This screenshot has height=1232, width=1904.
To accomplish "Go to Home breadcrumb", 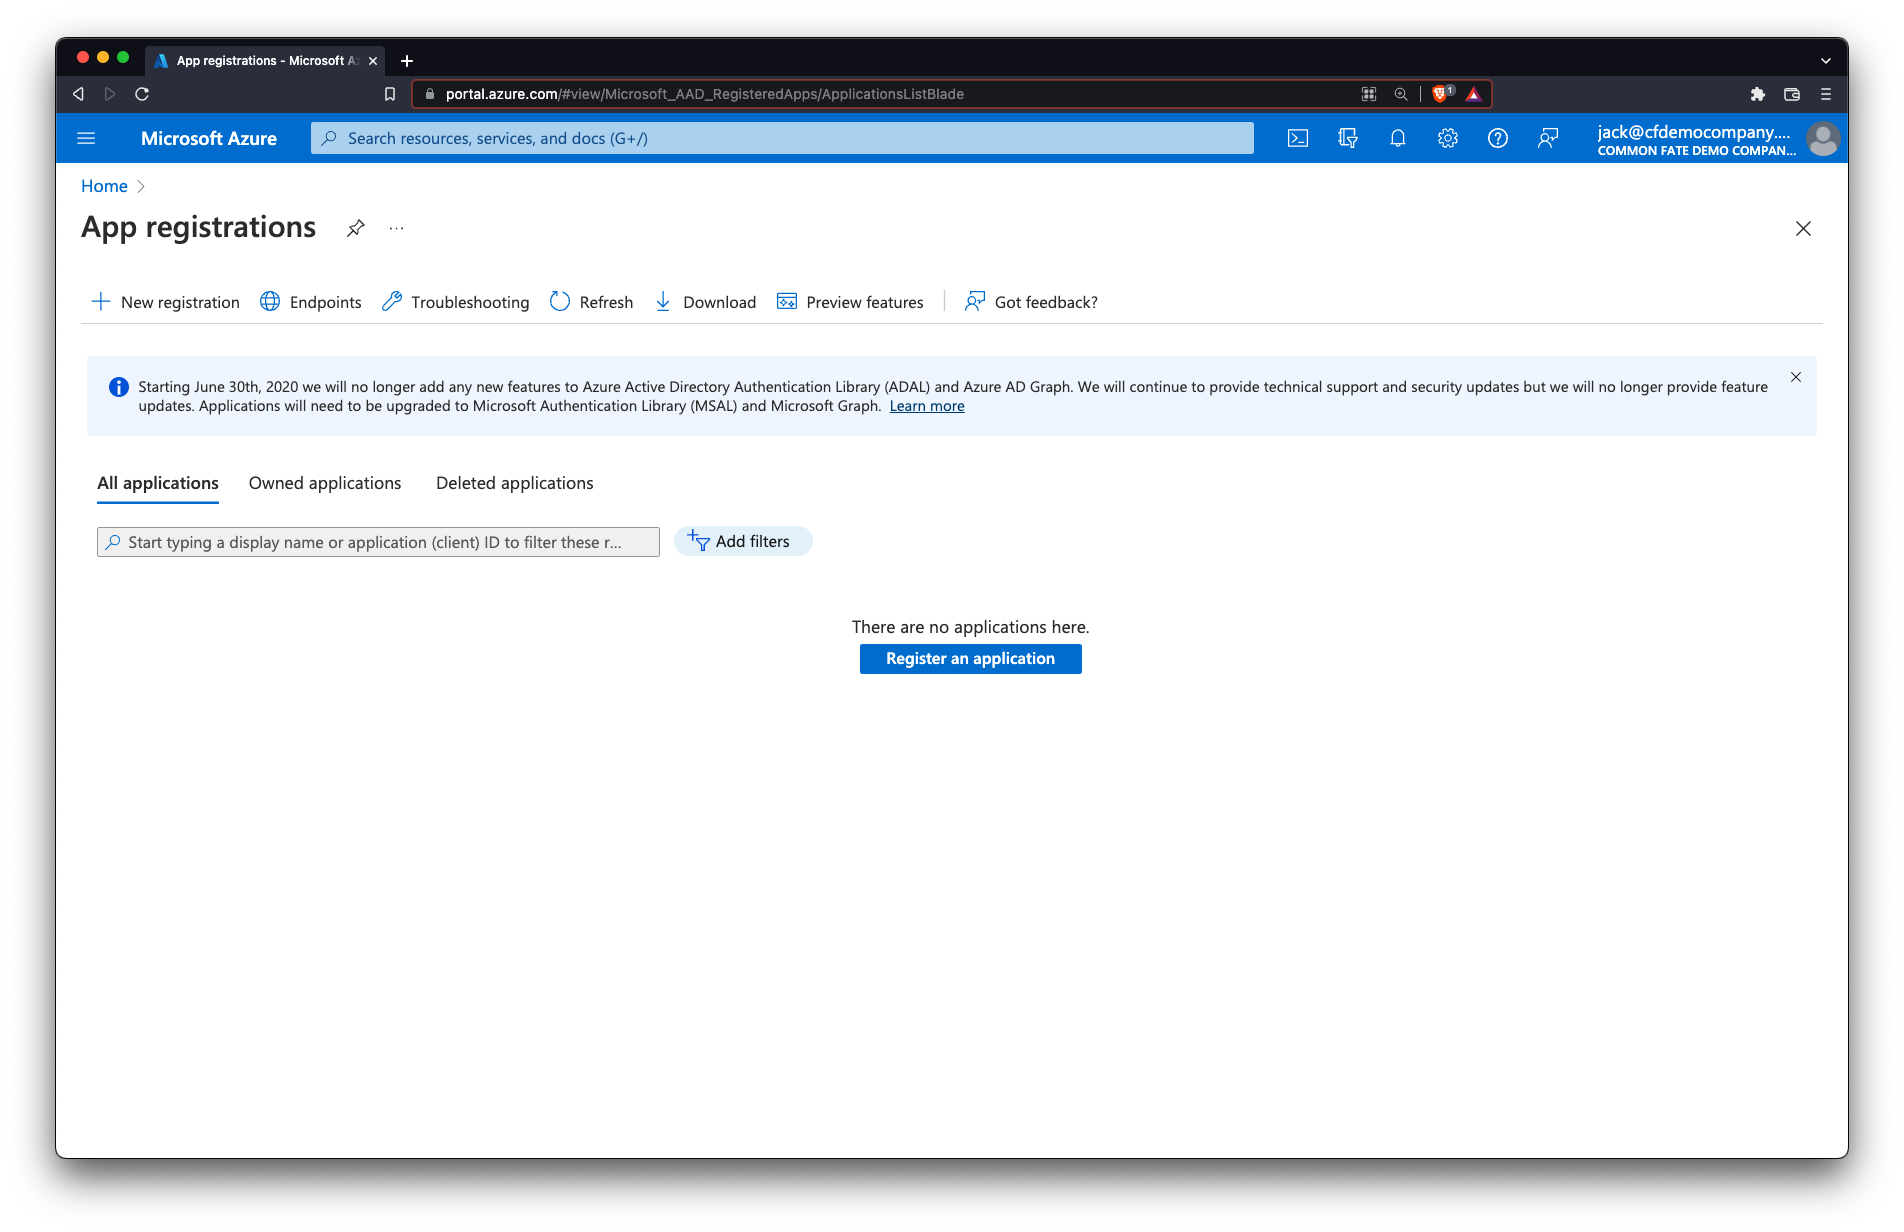I will coord(104,186).
